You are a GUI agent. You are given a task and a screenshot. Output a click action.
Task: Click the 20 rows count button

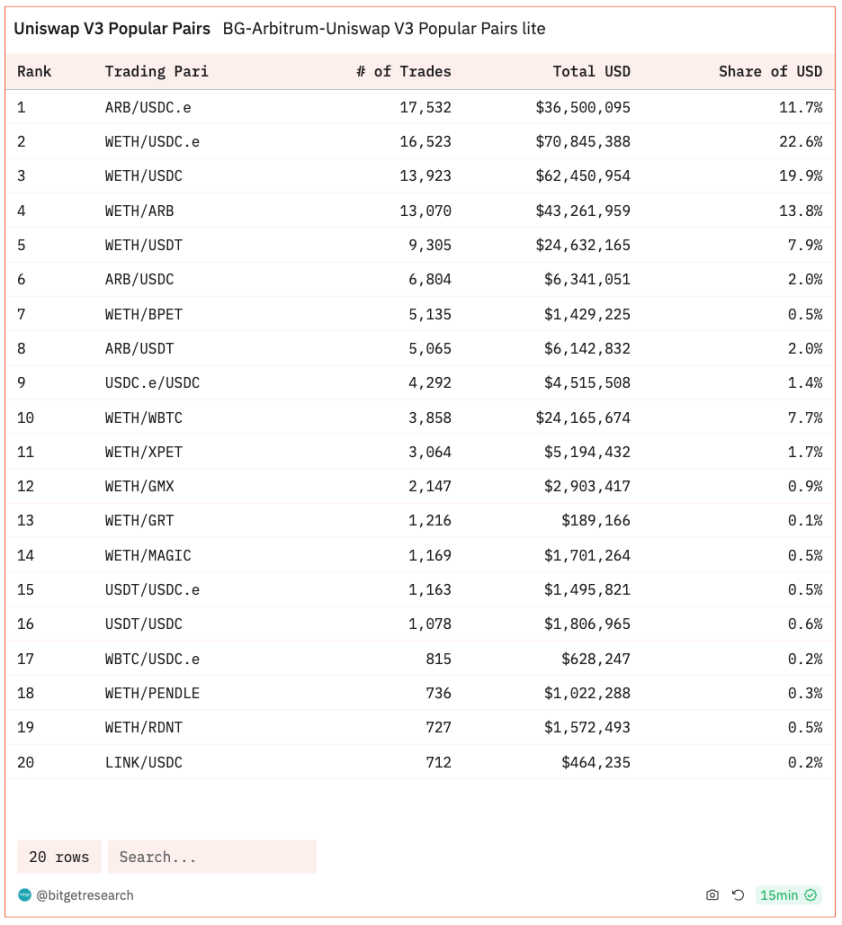pyautogui.click(x=58, y=857)
